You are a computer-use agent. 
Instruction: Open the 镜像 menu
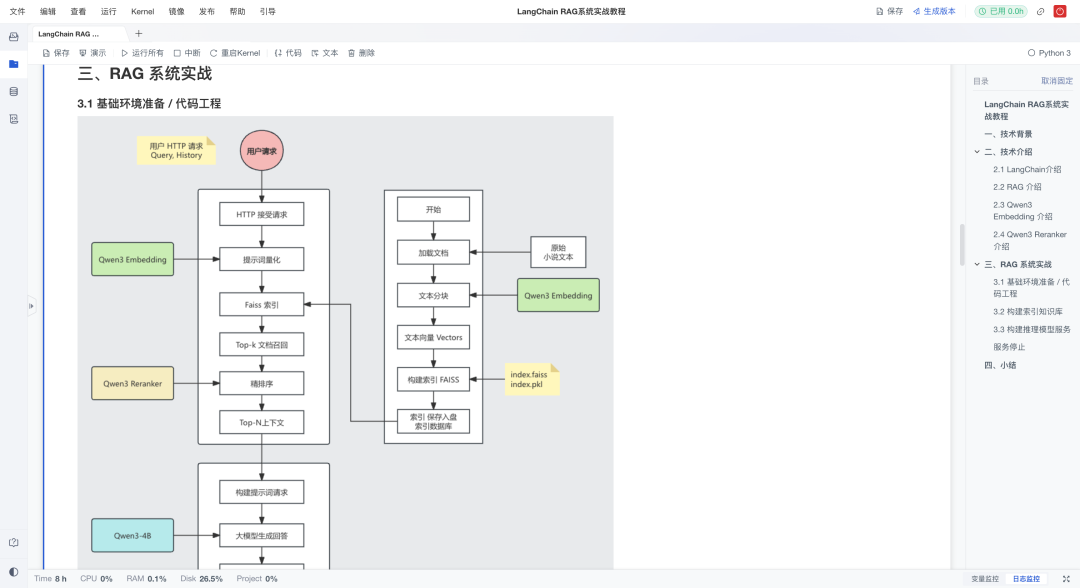[x=176, y=12]
